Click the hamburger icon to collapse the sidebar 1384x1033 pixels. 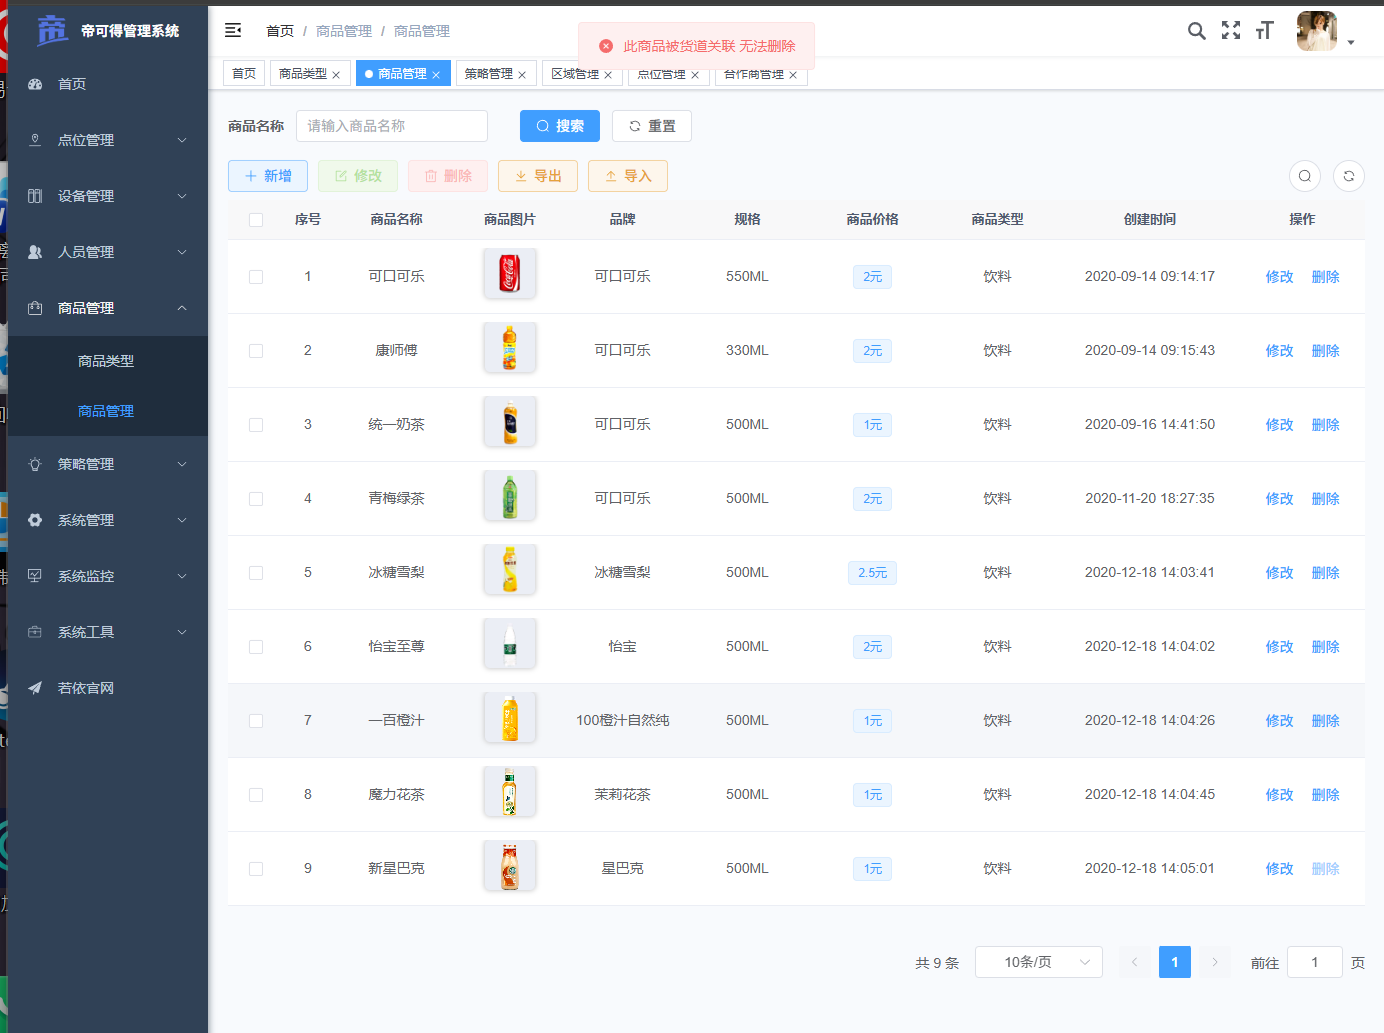(x=233, y=31)
